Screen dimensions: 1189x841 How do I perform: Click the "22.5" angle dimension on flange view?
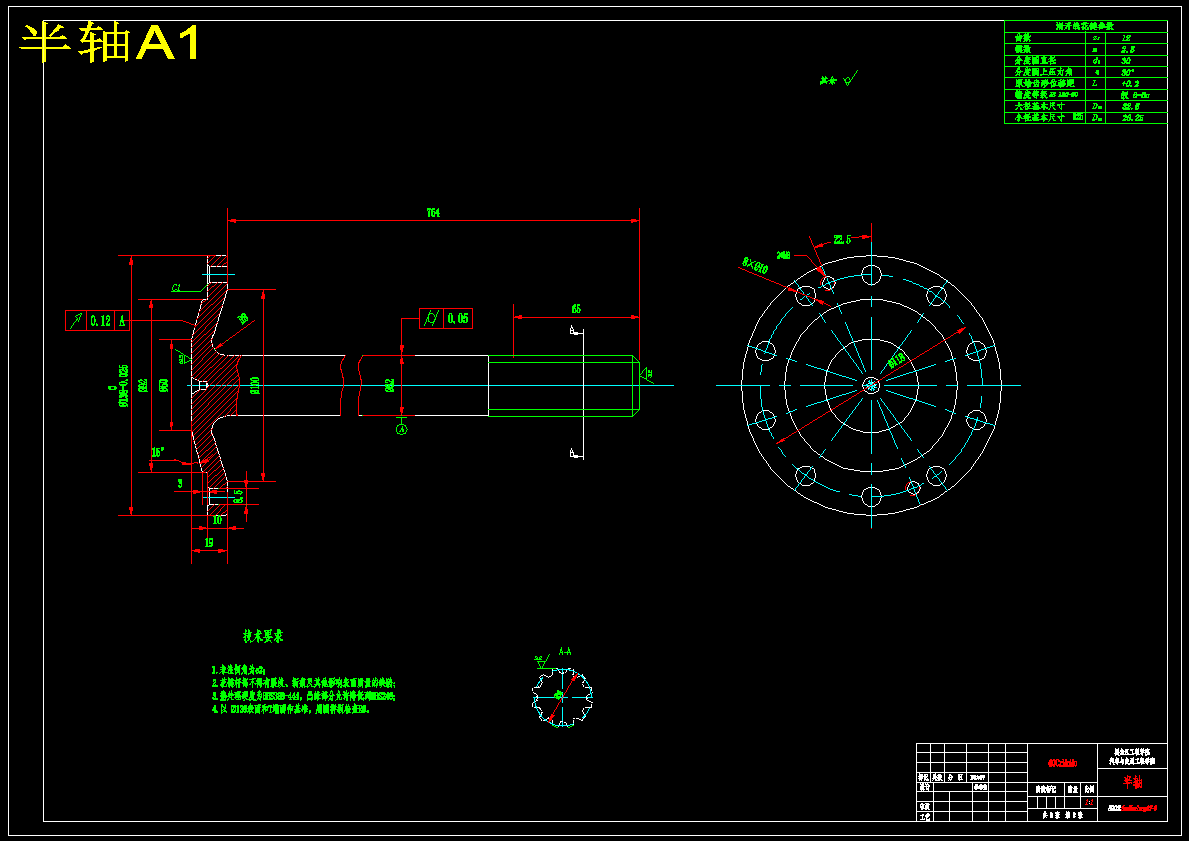[x=842, y=240]
